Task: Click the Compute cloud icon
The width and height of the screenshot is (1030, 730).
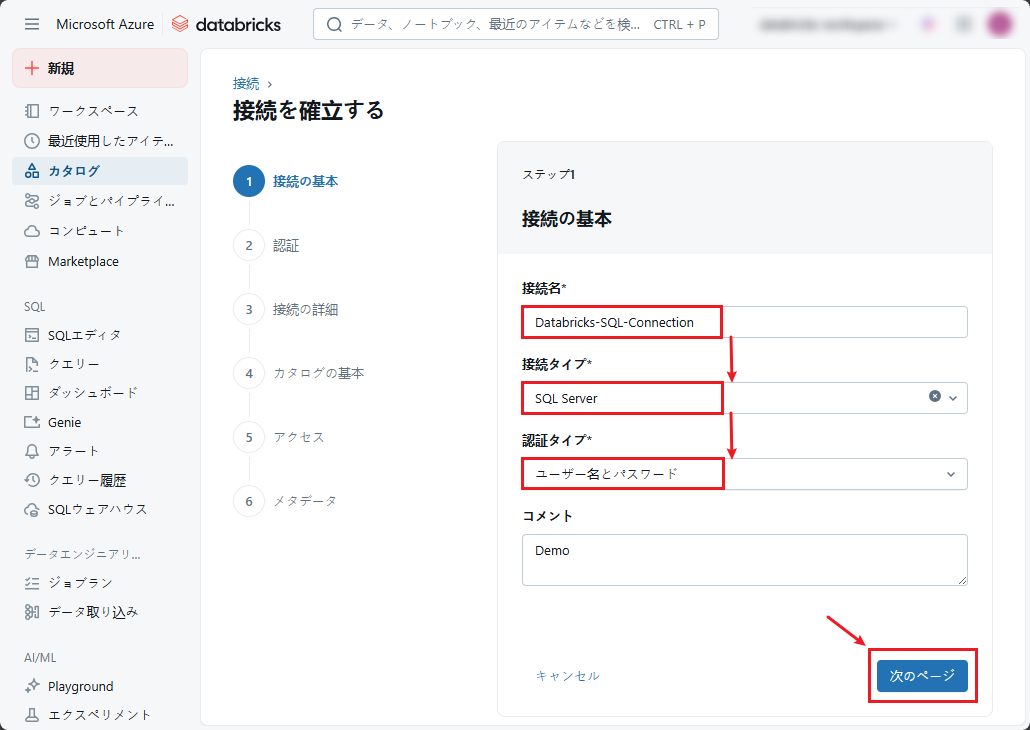Action: click(32, 231)
